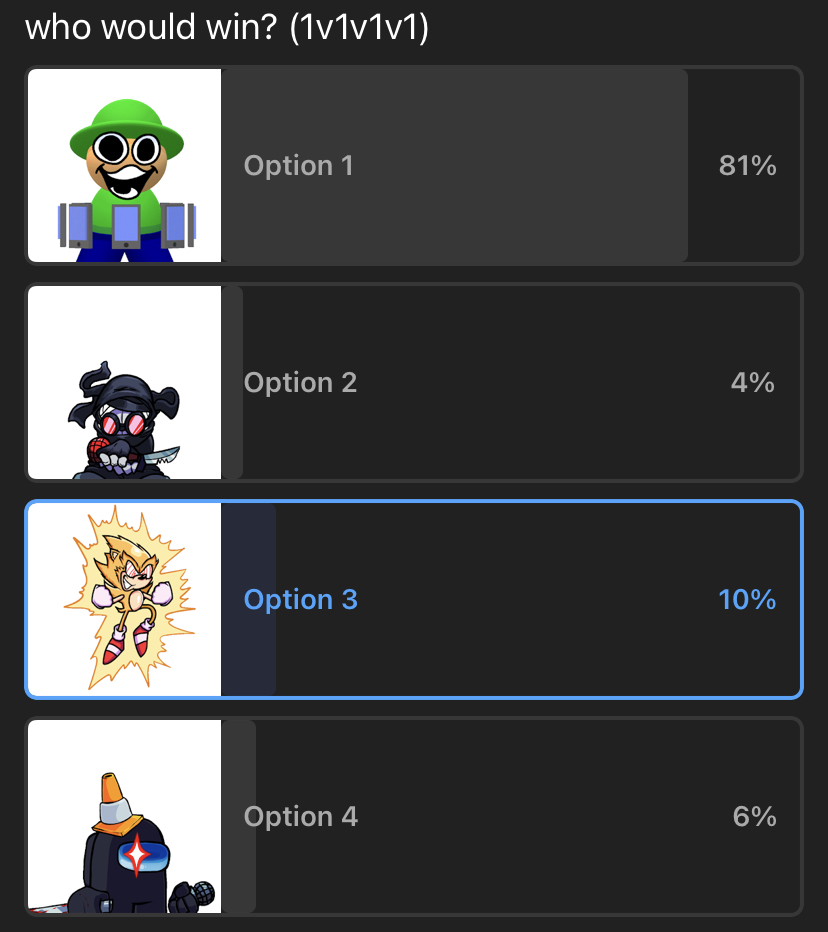Click the green-hat character thumbnail

coord(124,165)
